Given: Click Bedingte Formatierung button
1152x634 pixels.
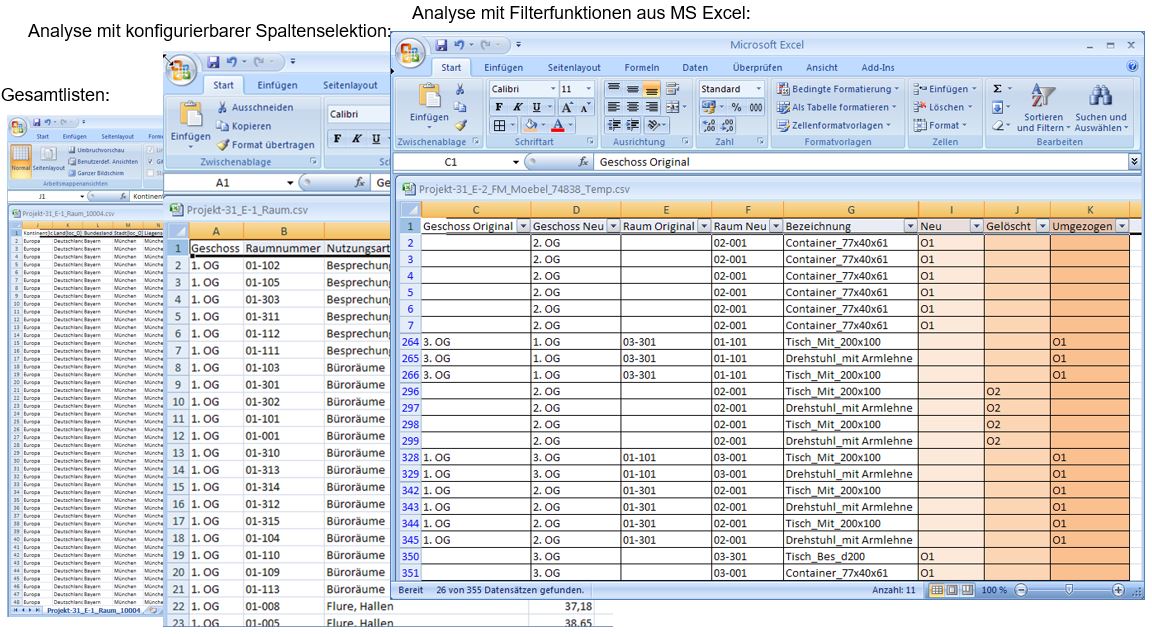Looking at the screenshot, I should pos(838,89).
